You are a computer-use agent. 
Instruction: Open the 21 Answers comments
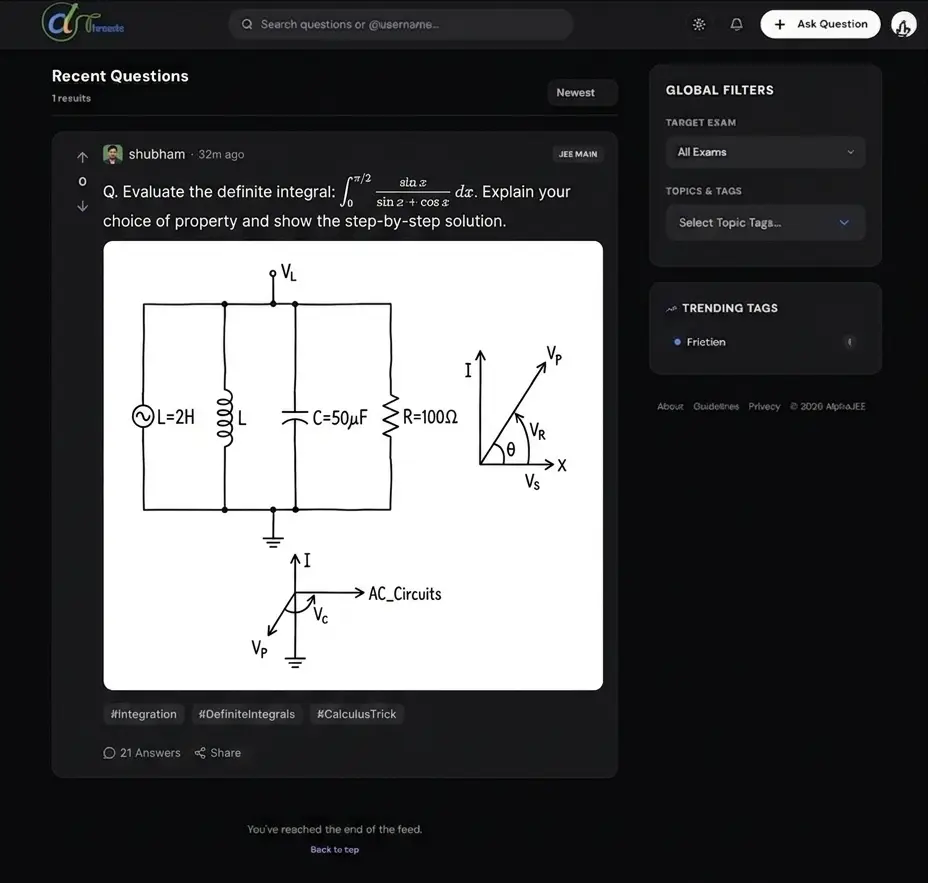[x=142, y=753]
